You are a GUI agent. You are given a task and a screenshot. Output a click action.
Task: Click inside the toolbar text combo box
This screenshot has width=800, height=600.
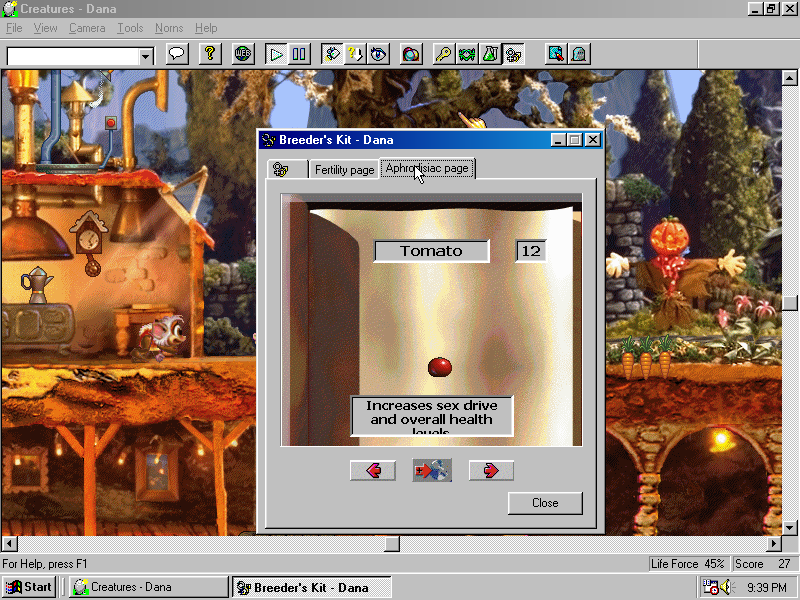click(73, 56)
